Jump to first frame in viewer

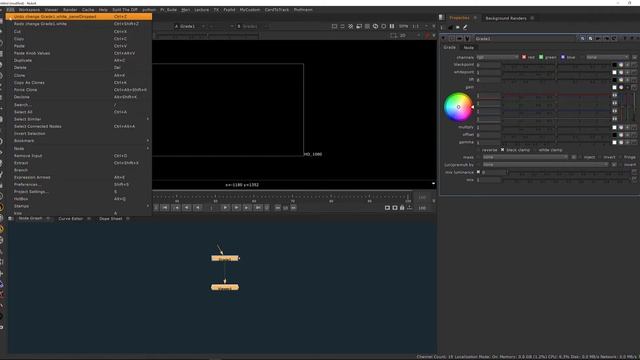click(165, 208)
